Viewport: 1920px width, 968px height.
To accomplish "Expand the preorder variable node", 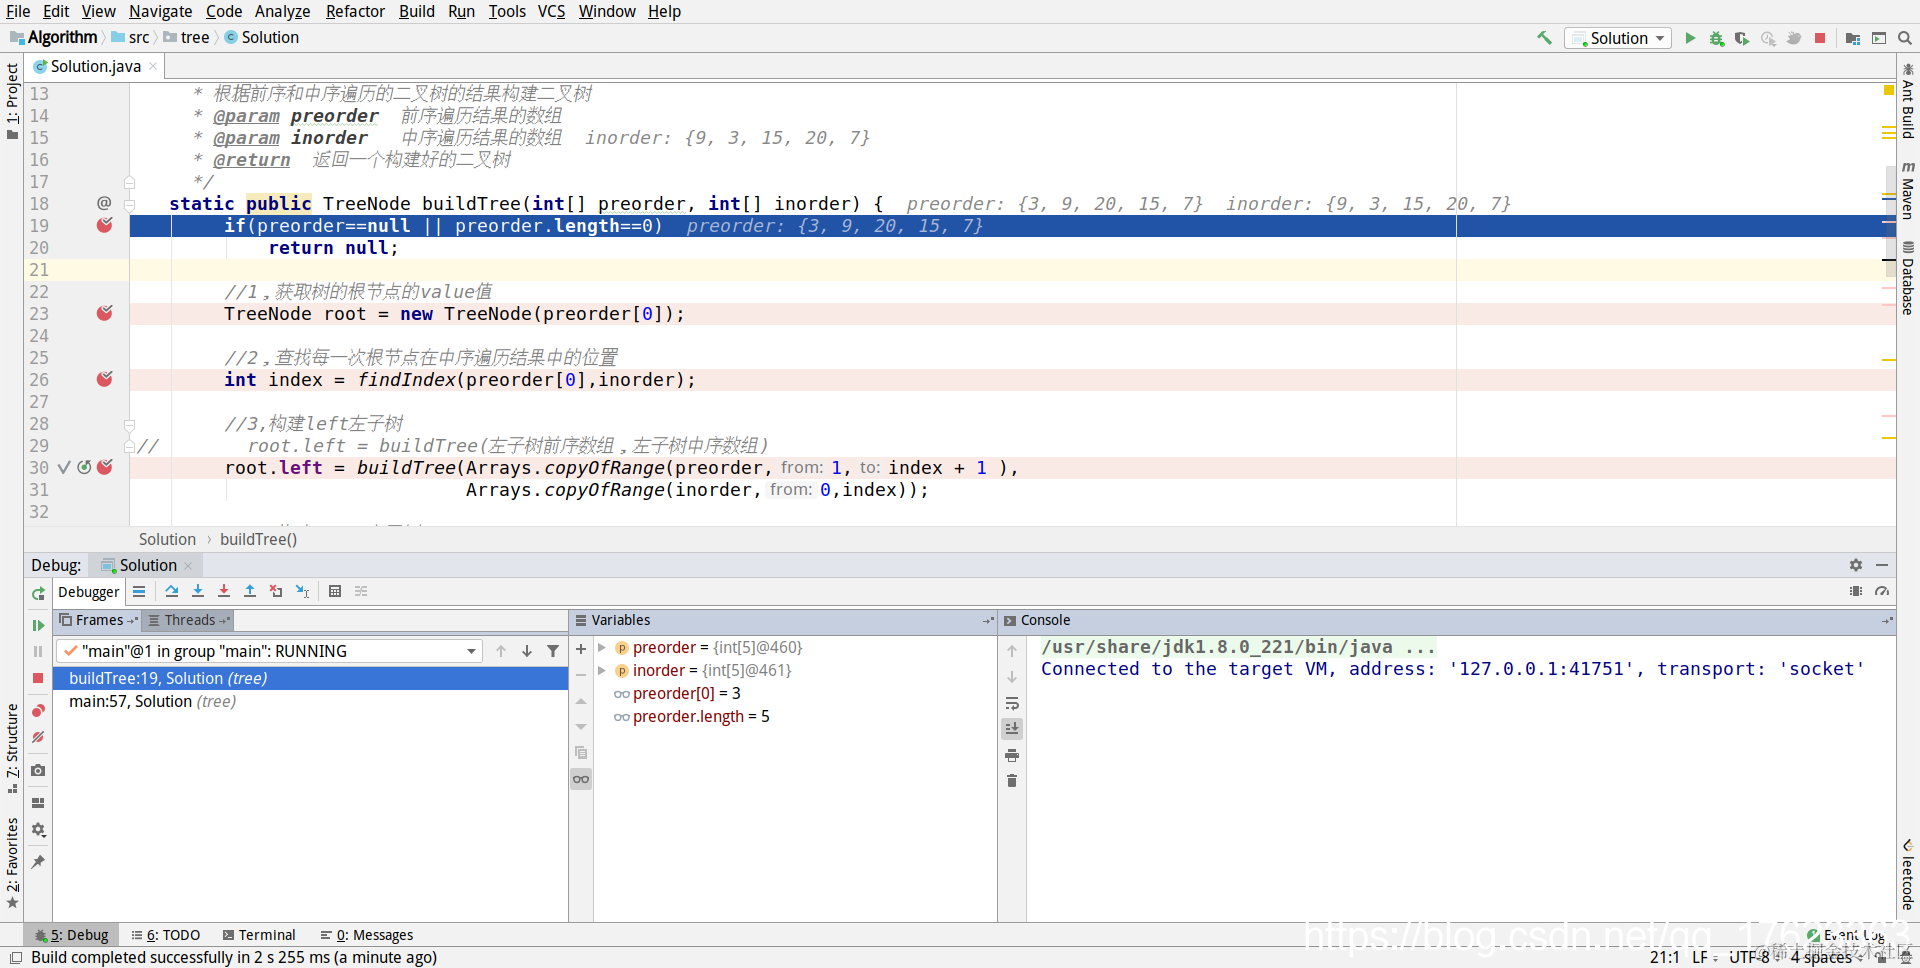I will pos(602,648).
